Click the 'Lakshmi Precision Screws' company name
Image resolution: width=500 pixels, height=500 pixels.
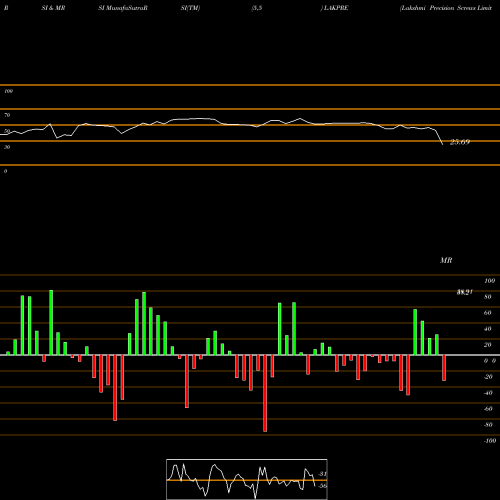[439, 8]
